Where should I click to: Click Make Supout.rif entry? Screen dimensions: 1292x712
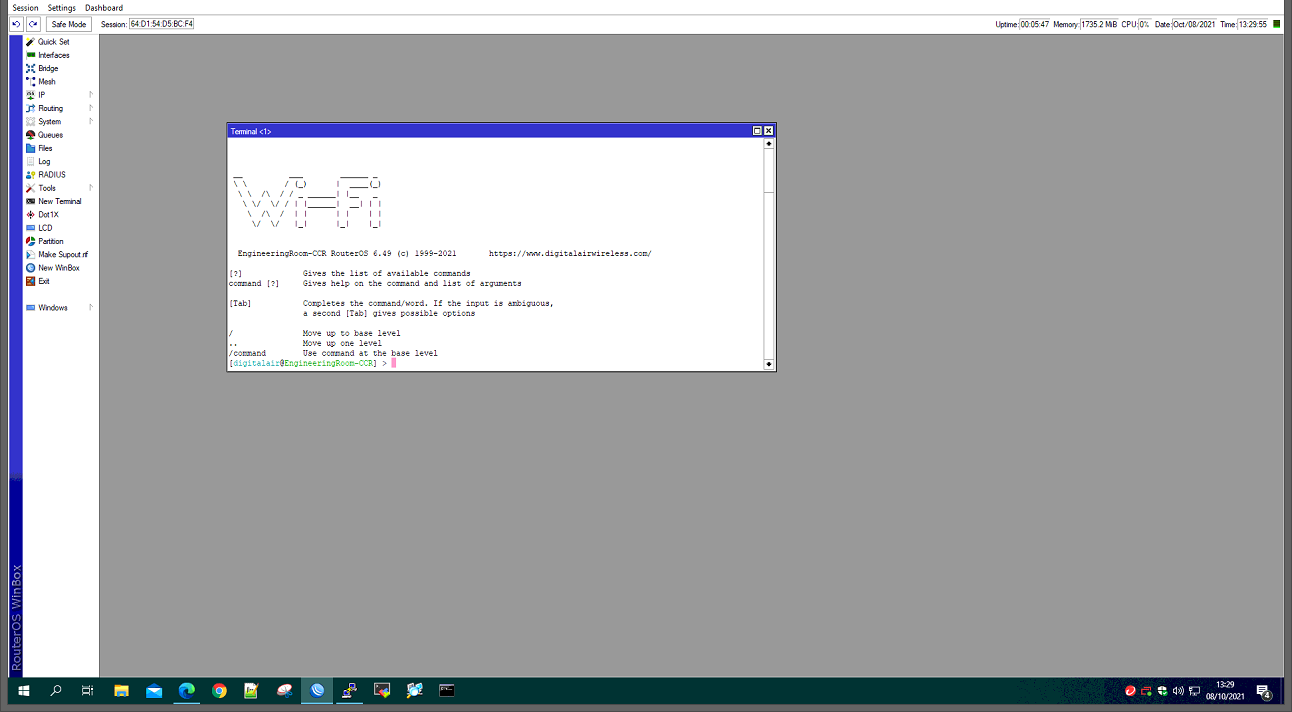pos(62,255)
